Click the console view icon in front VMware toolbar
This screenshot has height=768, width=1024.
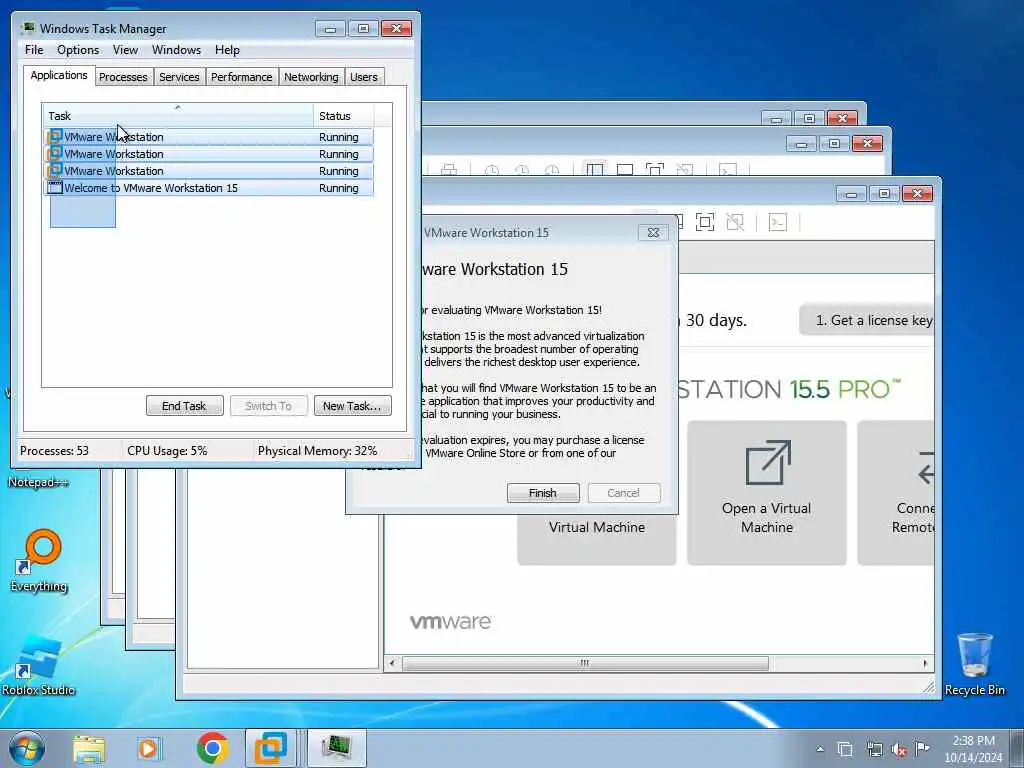[777, 223]
